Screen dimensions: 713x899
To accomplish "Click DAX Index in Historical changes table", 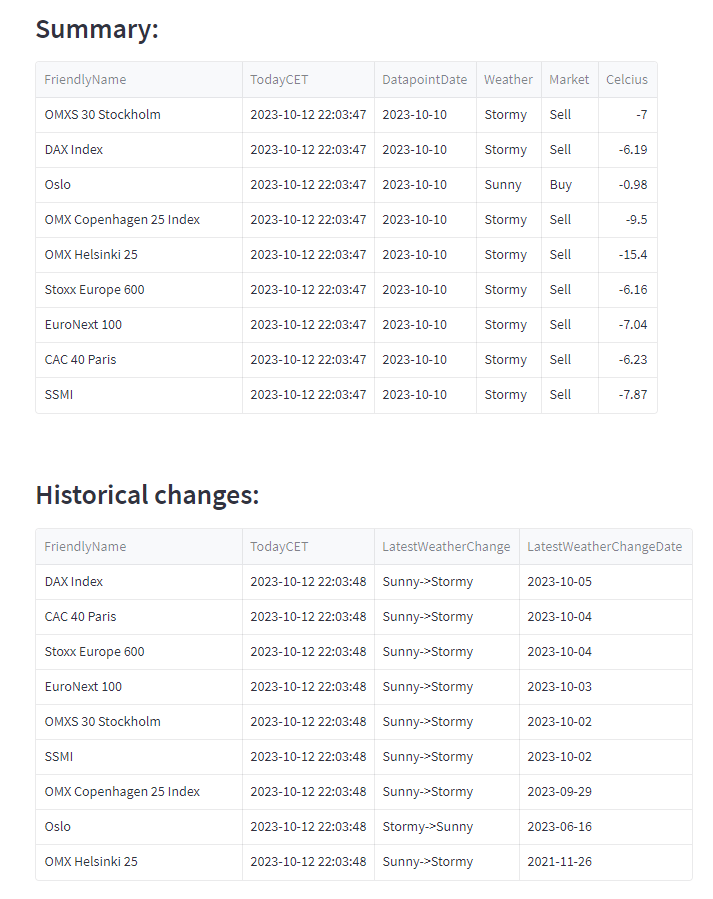I will point(74,582).
